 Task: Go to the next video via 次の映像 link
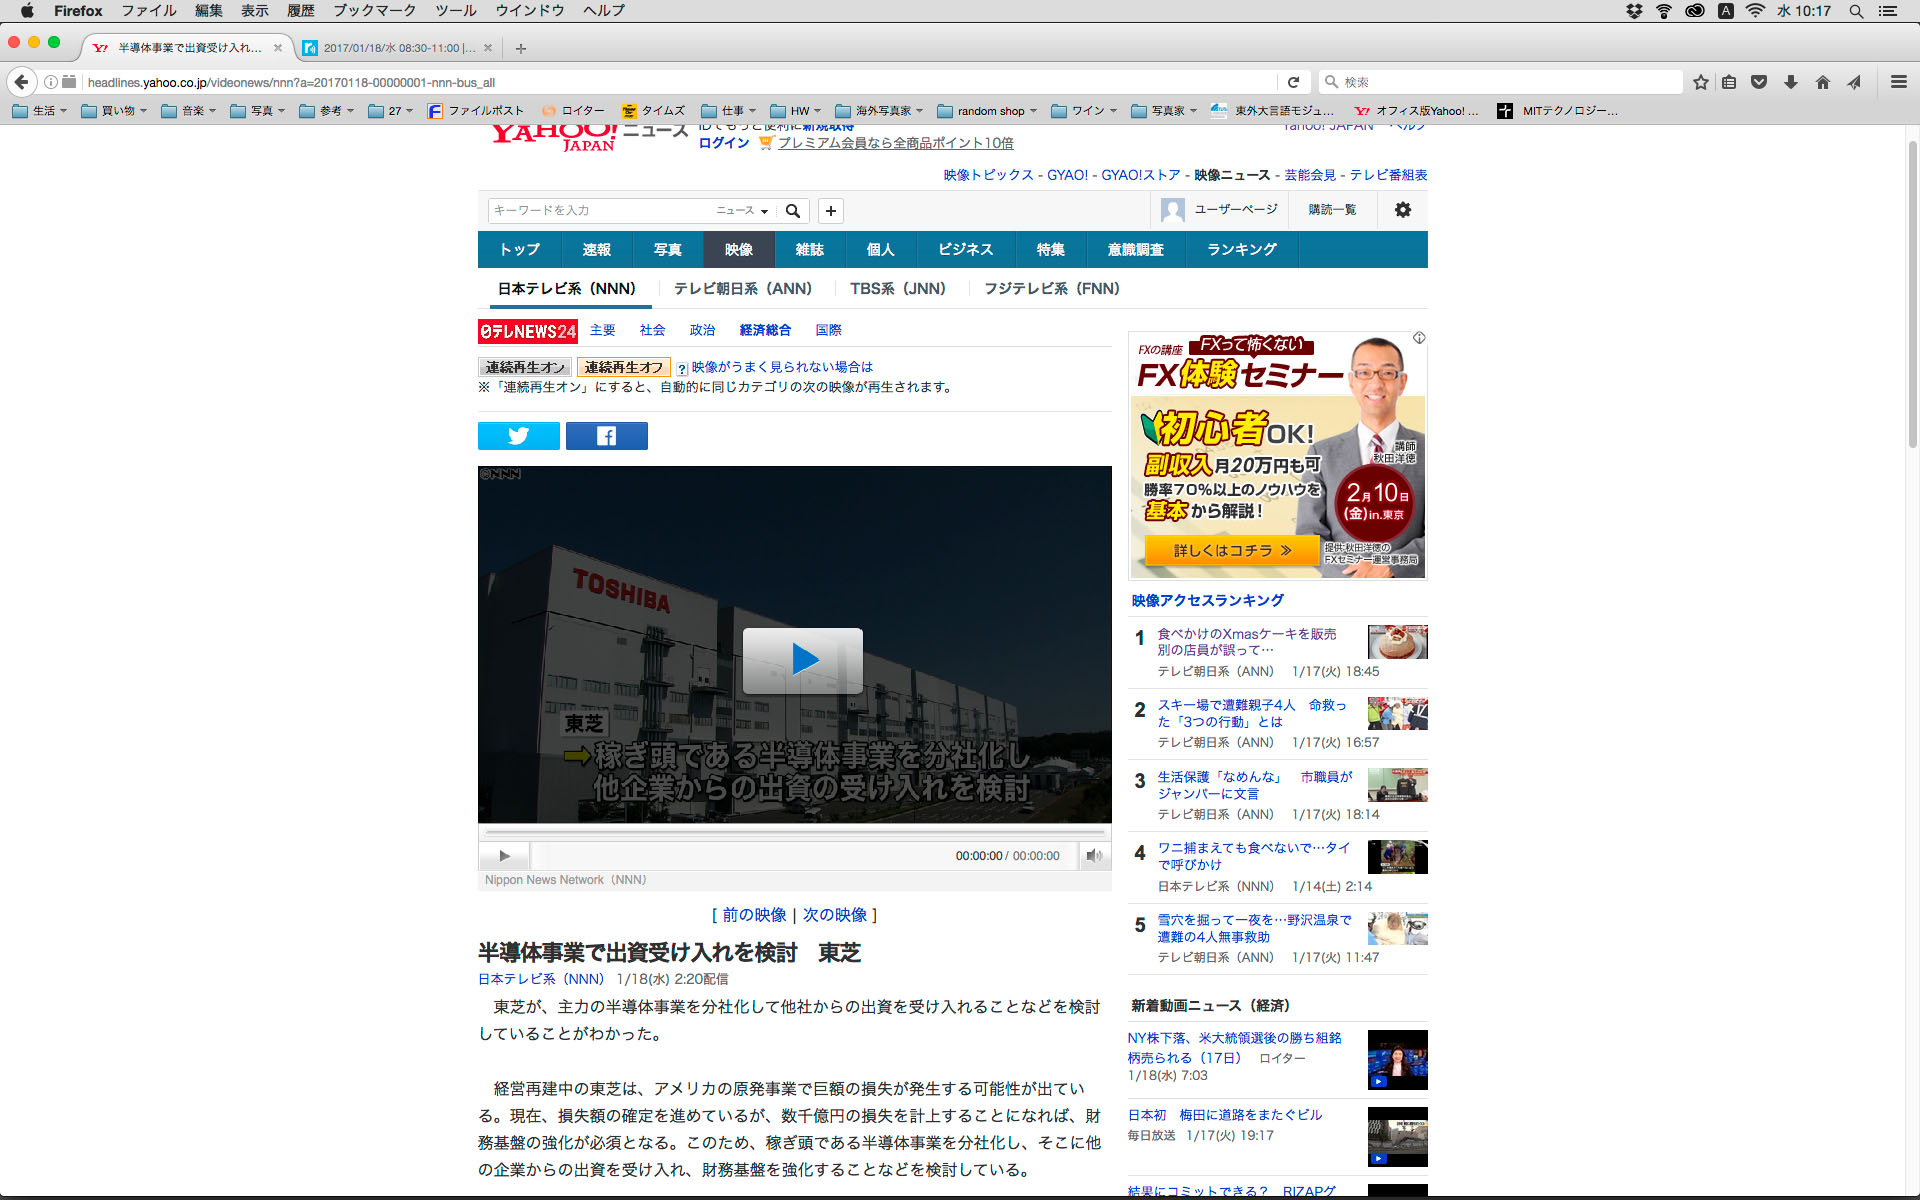[834, 915]
